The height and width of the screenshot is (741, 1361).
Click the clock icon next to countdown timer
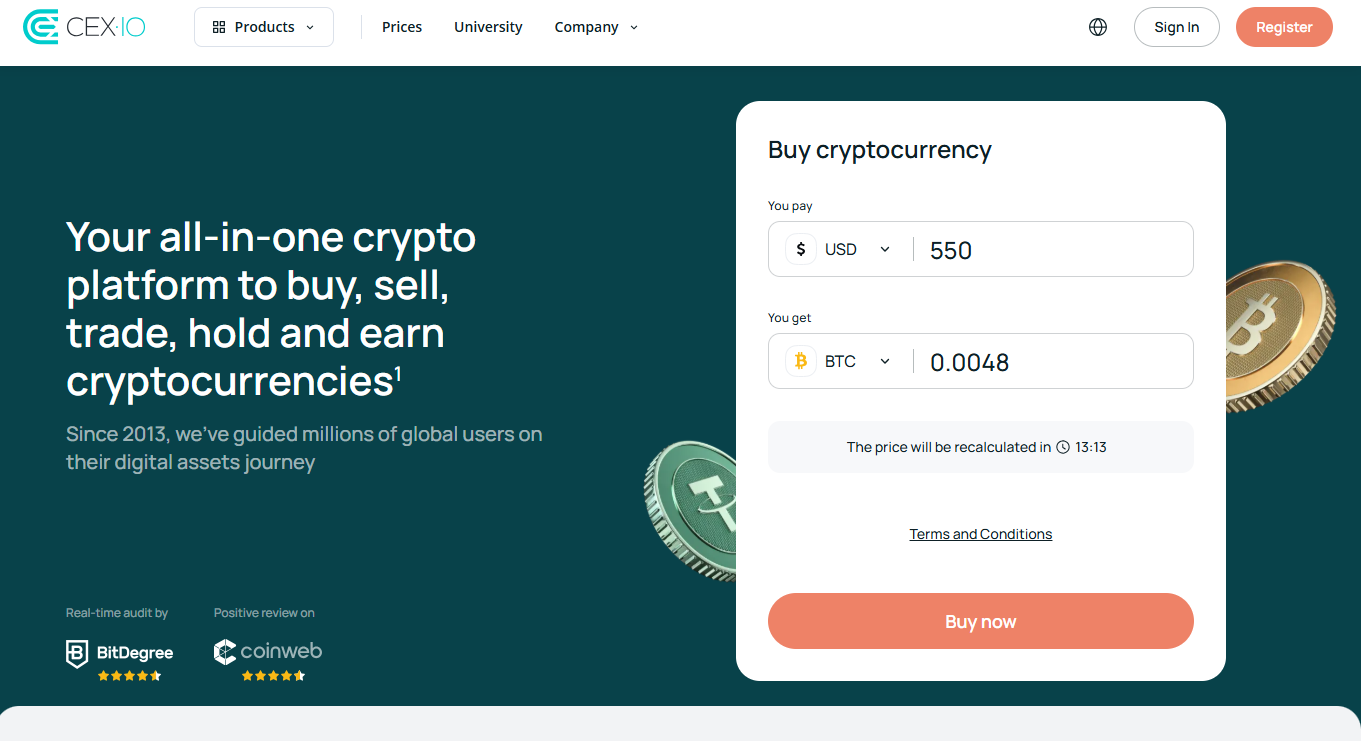point(1062,447)
